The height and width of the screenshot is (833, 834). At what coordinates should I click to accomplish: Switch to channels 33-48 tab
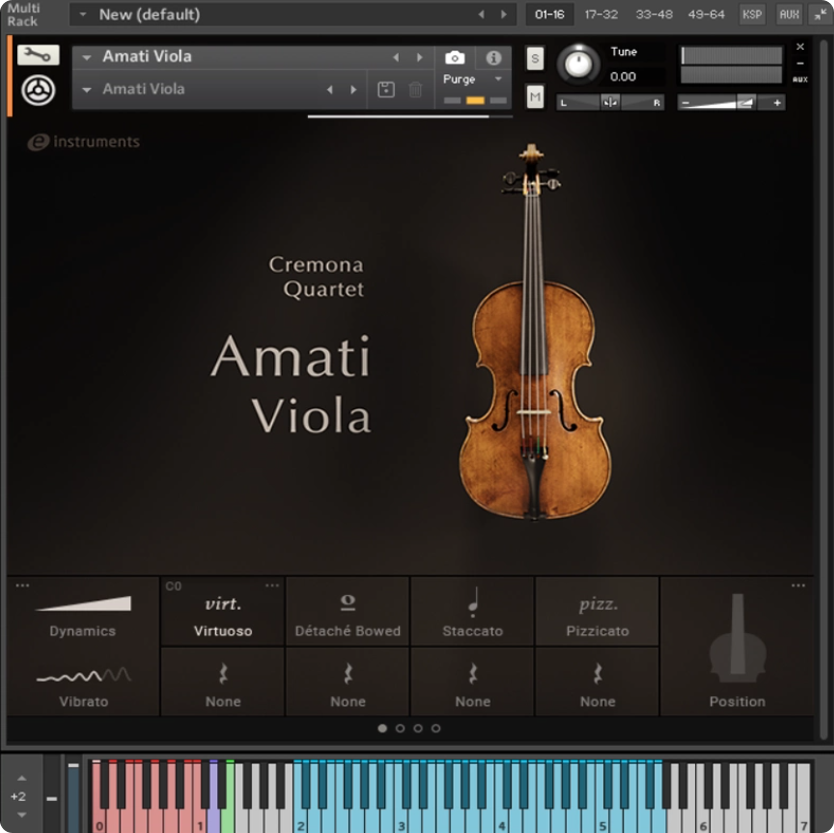[654, 14]
